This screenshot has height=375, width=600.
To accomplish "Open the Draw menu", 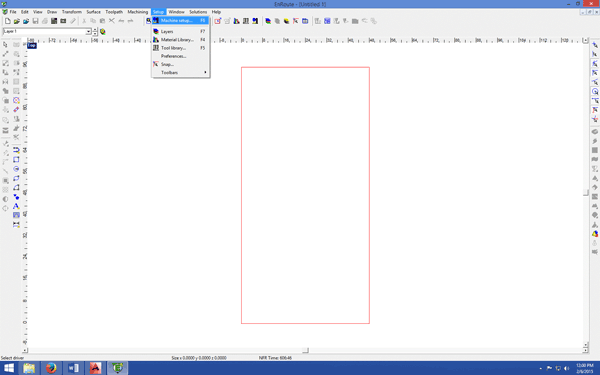I will pos(52,12).
